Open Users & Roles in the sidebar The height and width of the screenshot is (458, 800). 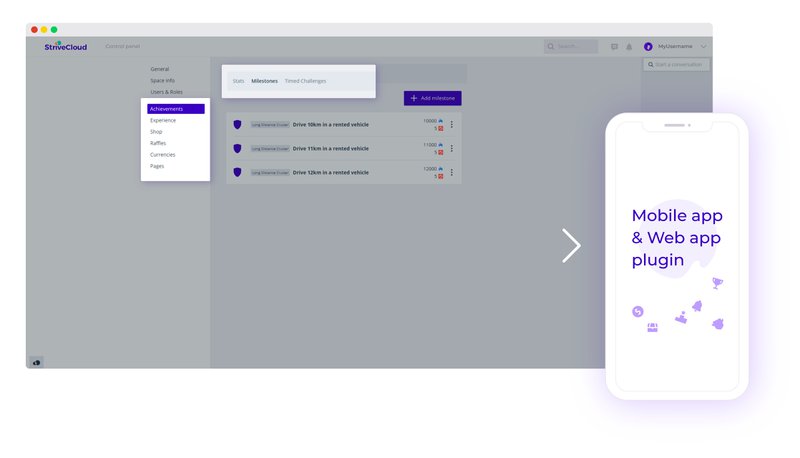click(166, 92)
